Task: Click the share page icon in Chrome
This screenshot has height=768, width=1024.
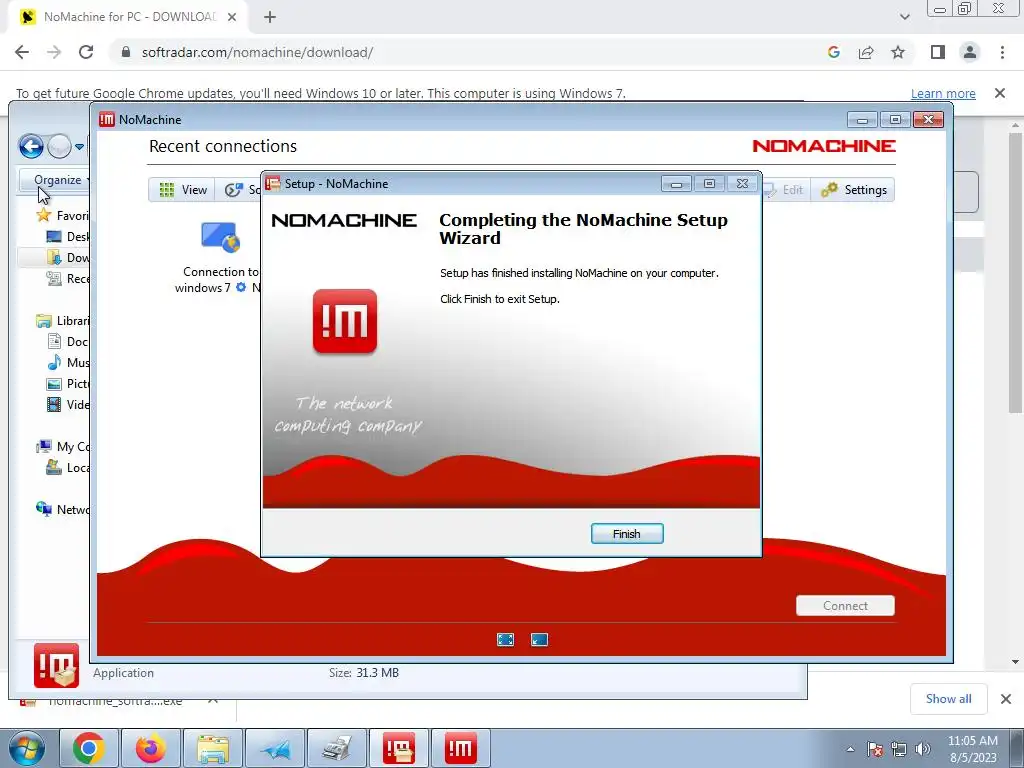Action: point(866,52)
